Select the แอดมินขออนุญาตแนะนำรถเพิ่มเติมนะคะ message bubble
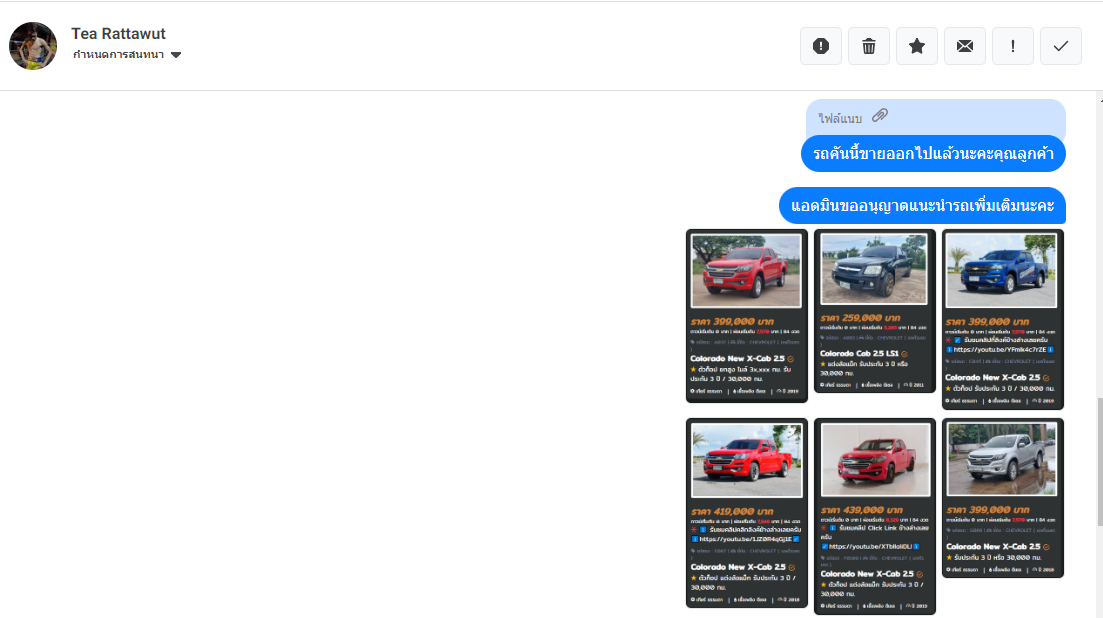The width and height of the screenshot is (1103, 618). coord(922,205)
